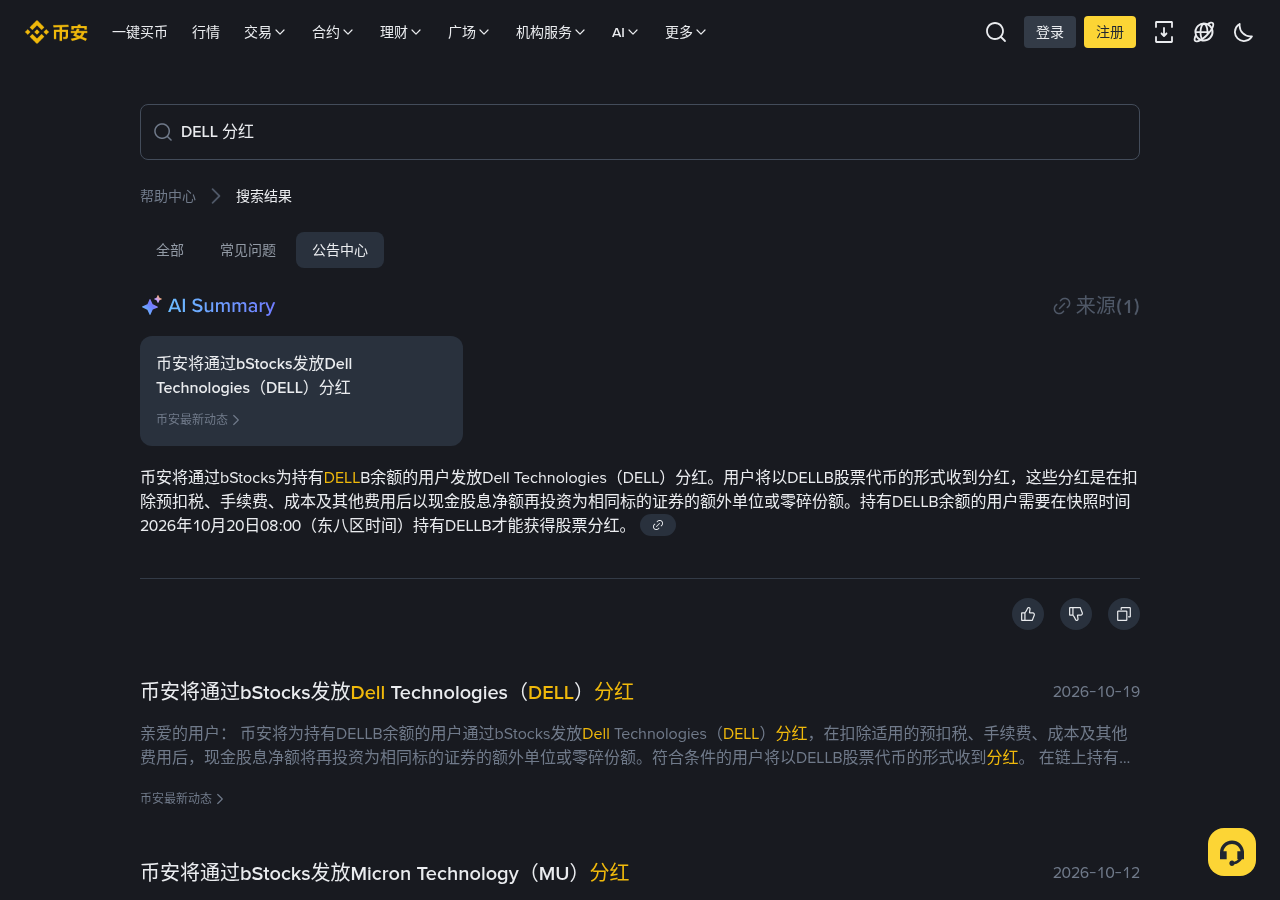1280x900 pixels.
Task: Expand the 理财 dropdown menu
Action: click(401, 32)
